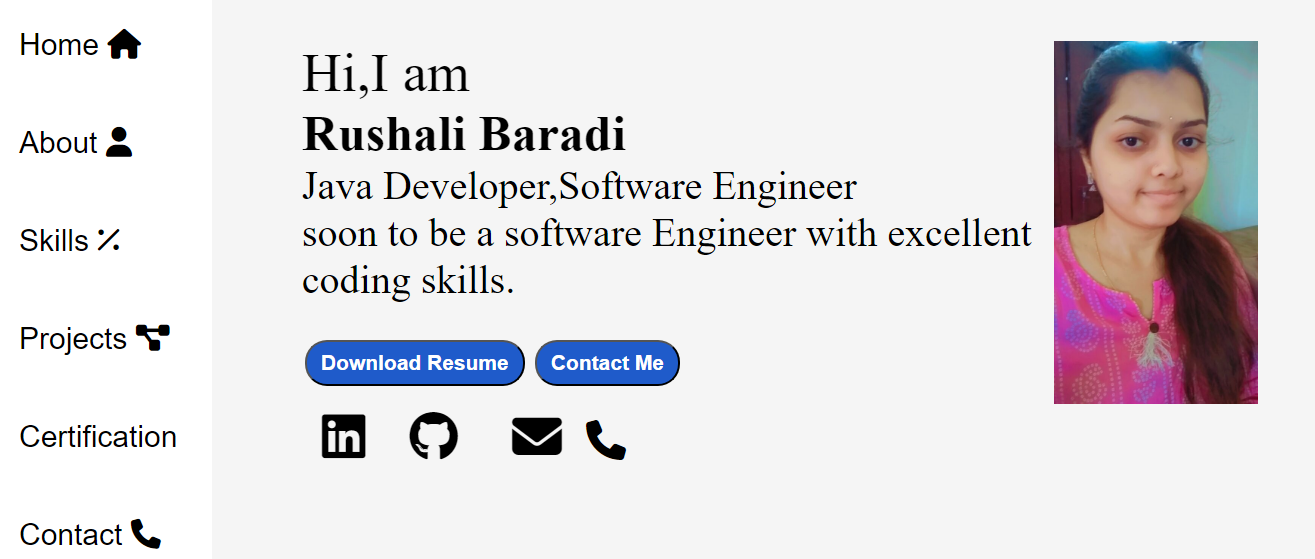Click the phone icon beside Contact
The image size is (1315, 559).
point(146,534)
